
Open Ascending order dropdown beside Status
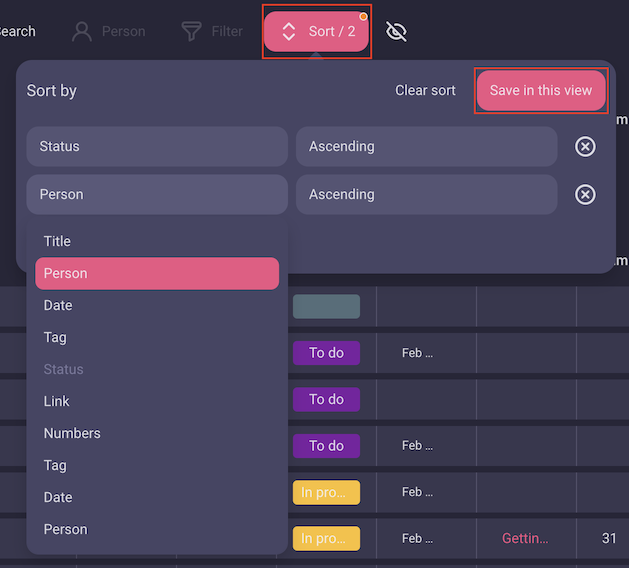pos(426,146)
